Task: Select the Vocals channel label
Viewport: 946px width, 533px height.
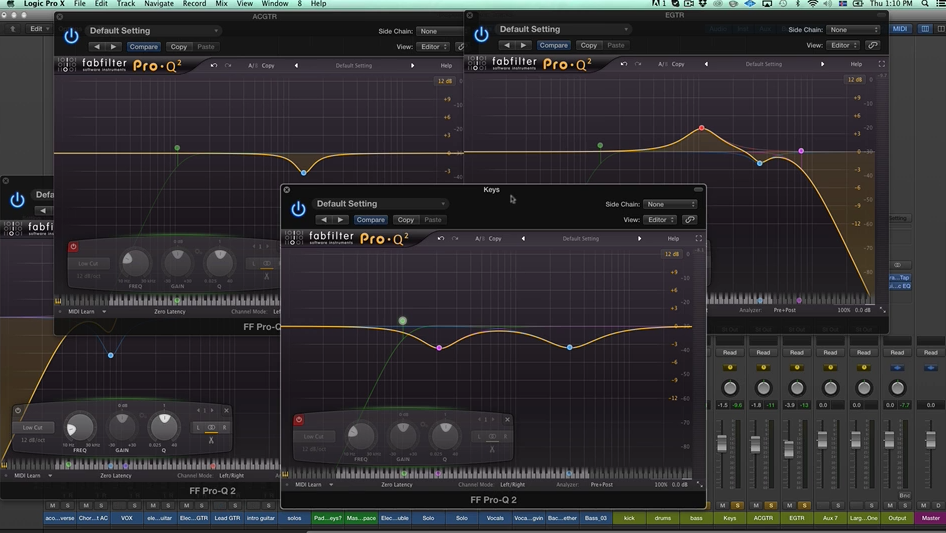Action: click(495, 518)
